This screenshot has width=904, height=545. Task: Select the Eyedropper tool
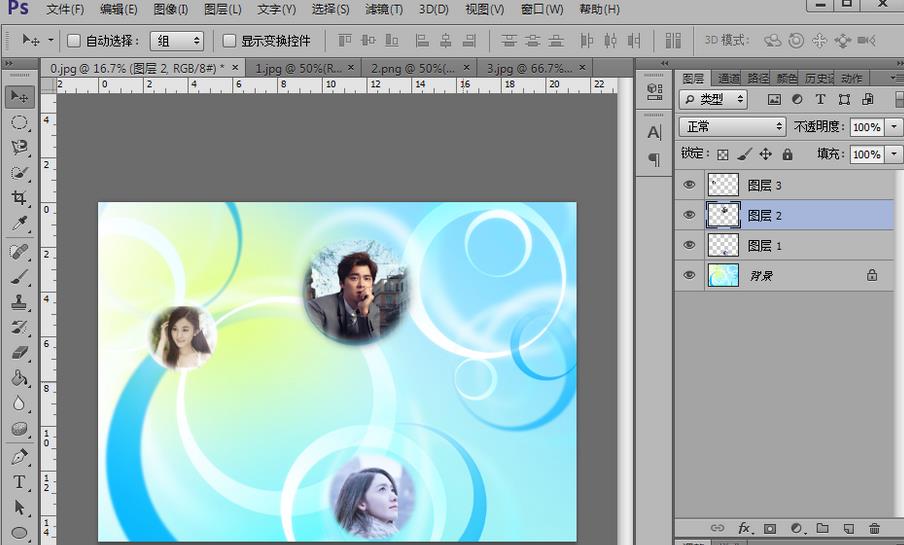point(19,224)
